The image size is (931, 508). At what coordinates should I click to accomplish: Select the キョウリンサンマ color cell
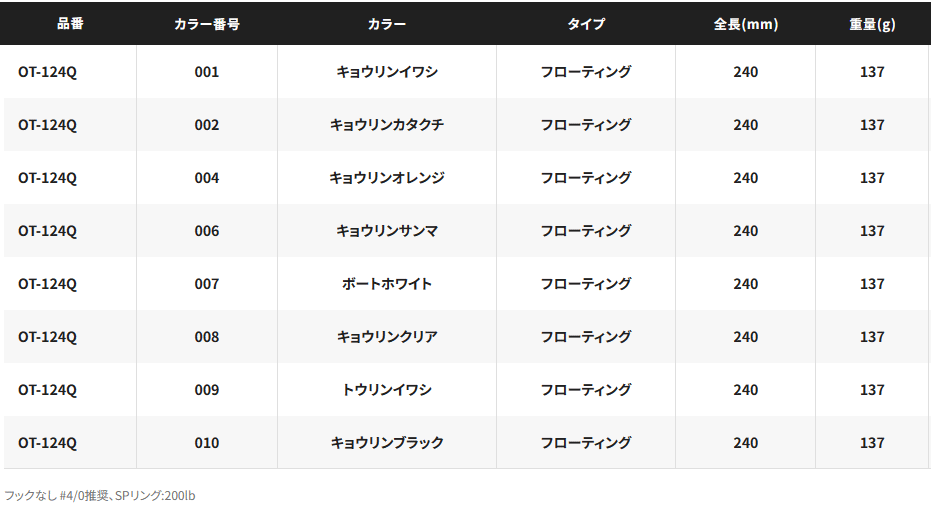387,231
